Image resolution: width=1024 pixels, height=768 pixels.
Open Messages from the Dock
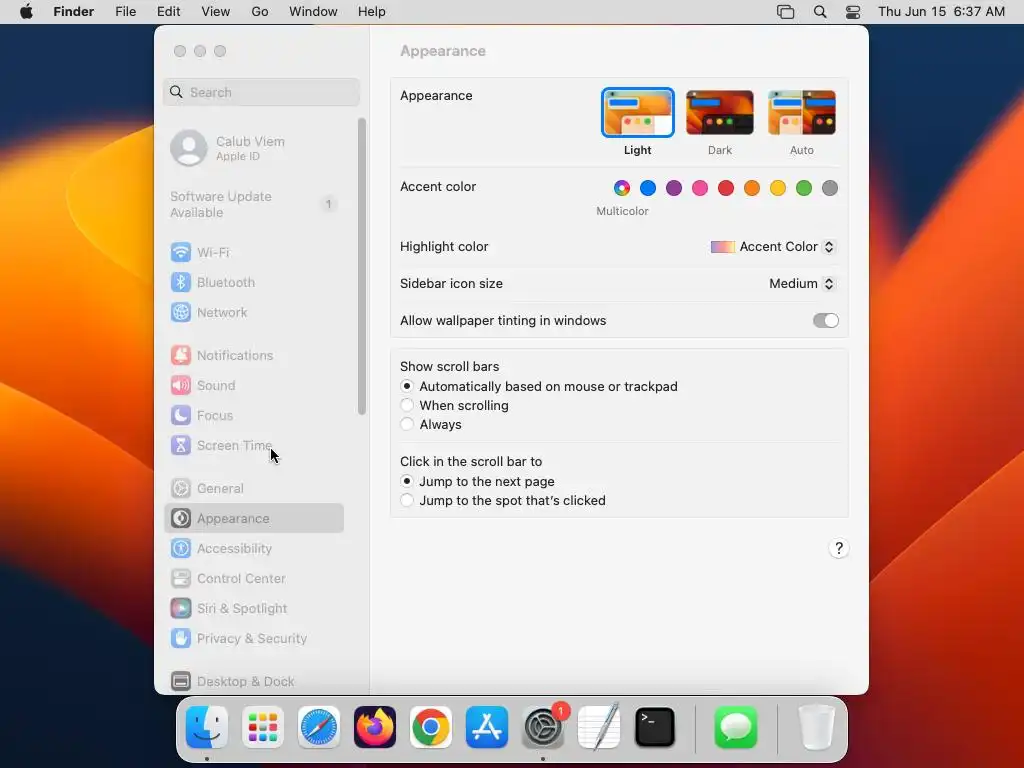pos(736,727)
